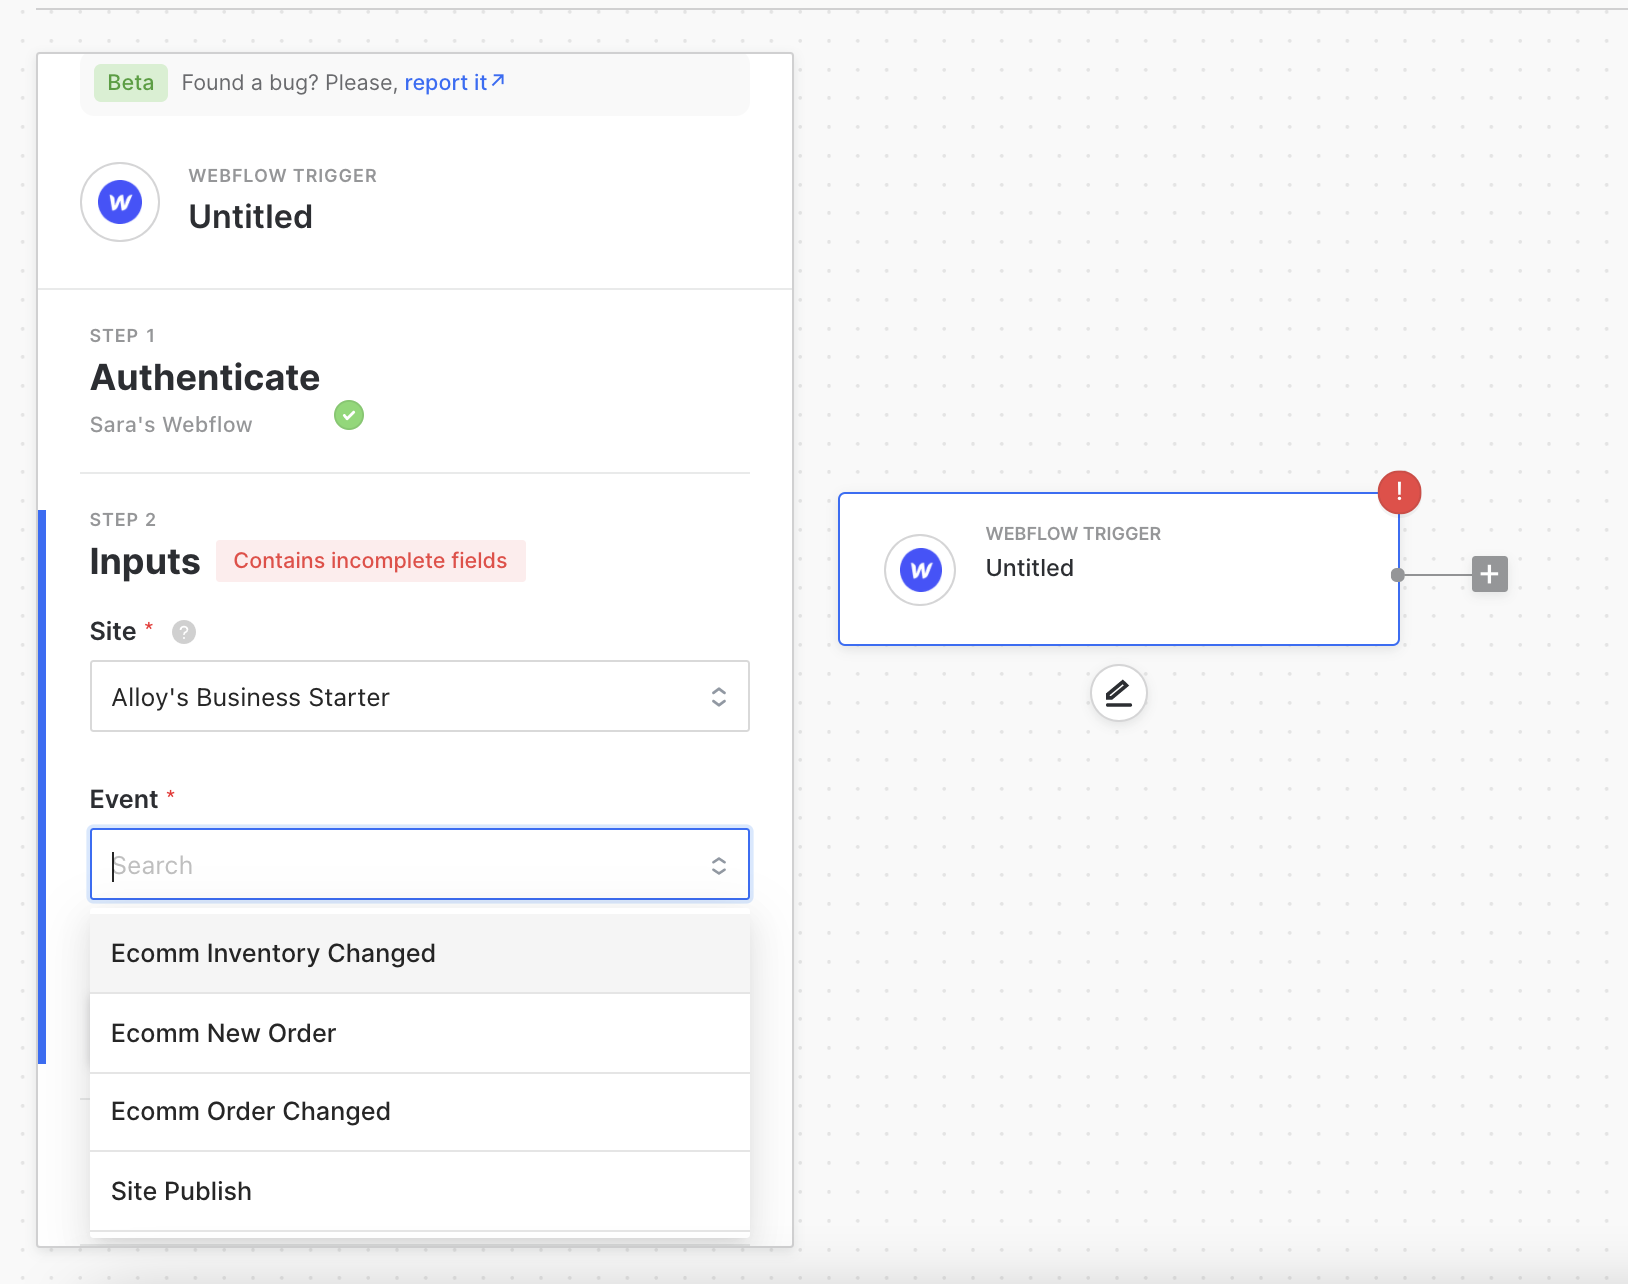1628x1284 pixels.
Task: Click the pencil edit icon below node
Action: coord(1118,693)
